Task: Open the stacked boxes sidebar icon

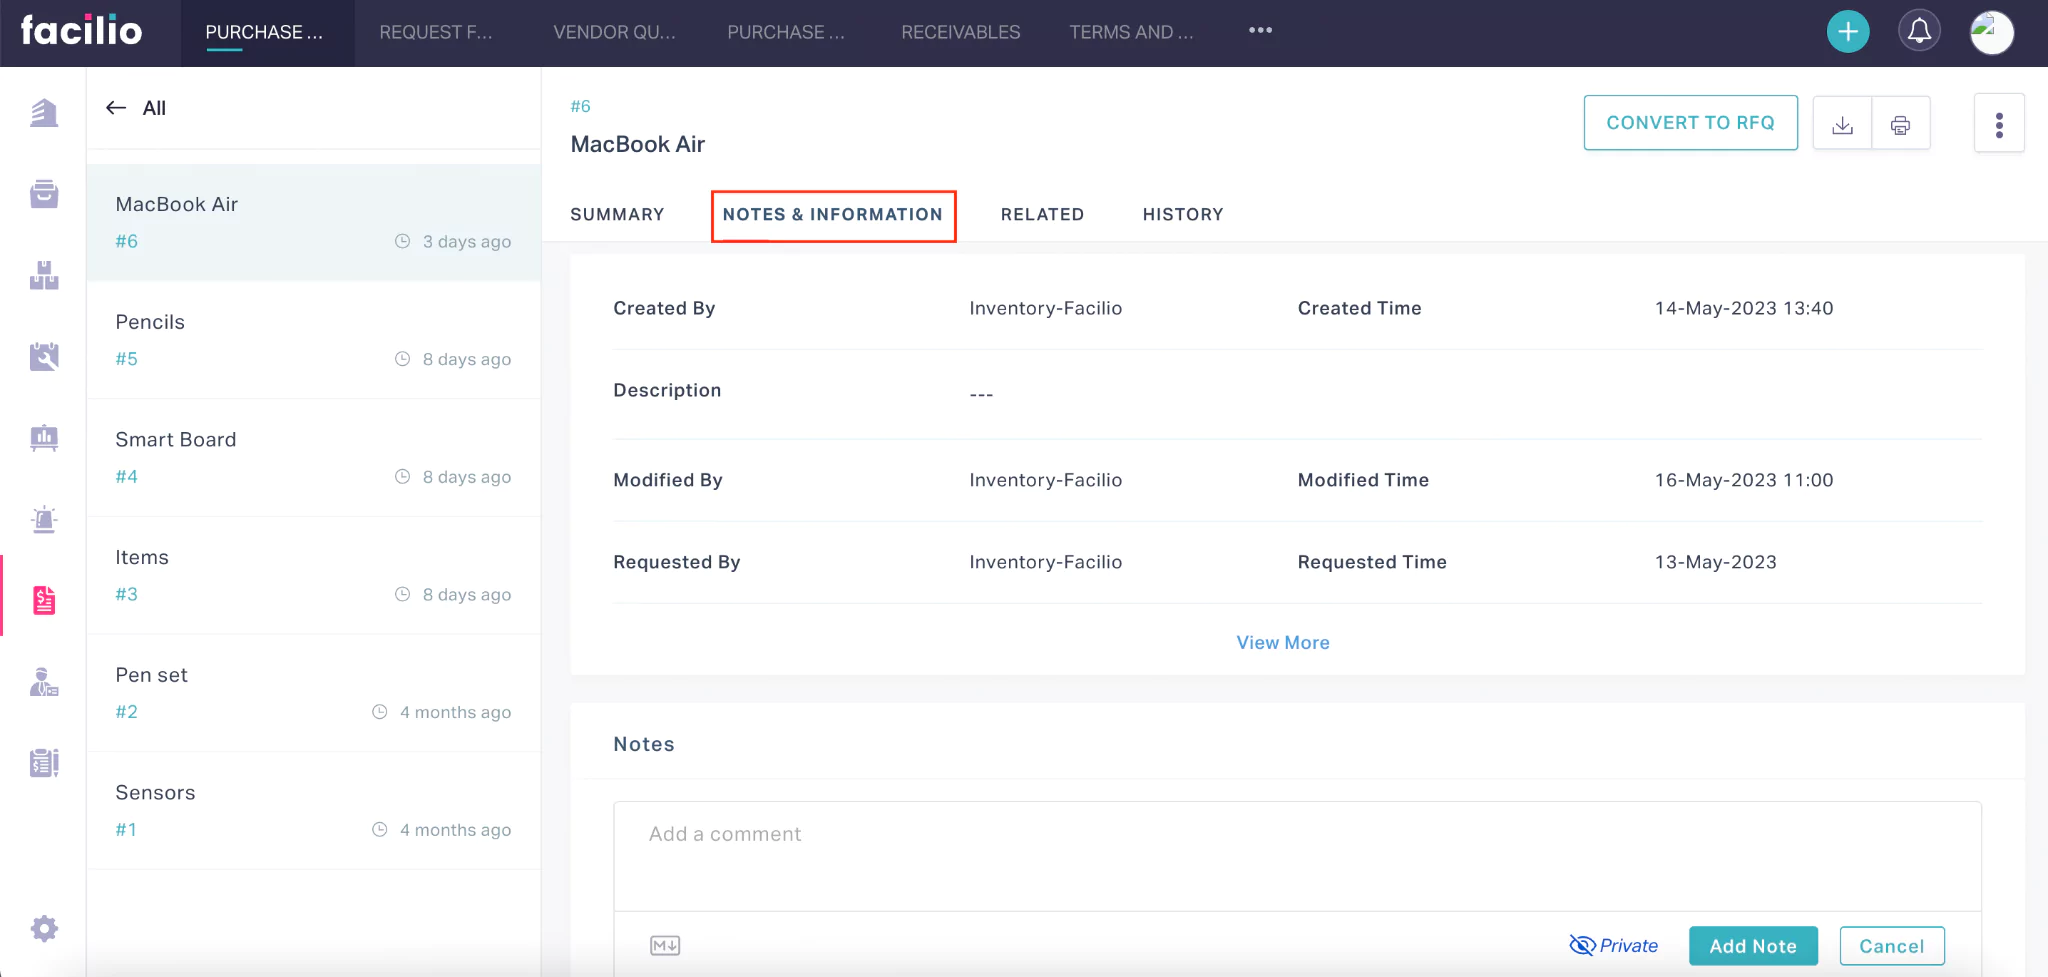Action: 44,275
